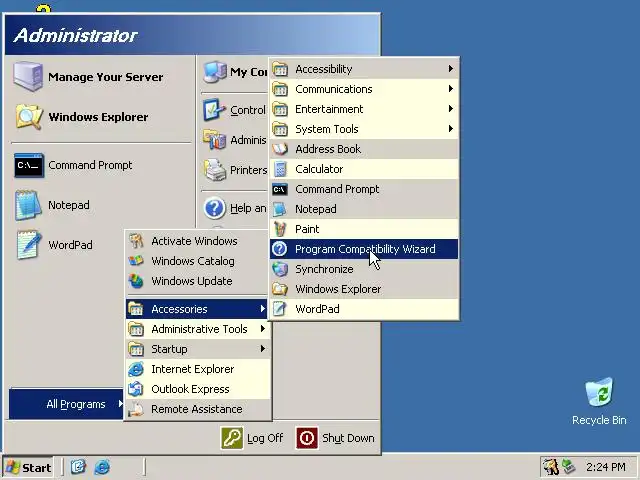Expand the Administrative Tools submenu in All Programs
640x480 pixels.
pyautogui.click(x=197, y=329)
